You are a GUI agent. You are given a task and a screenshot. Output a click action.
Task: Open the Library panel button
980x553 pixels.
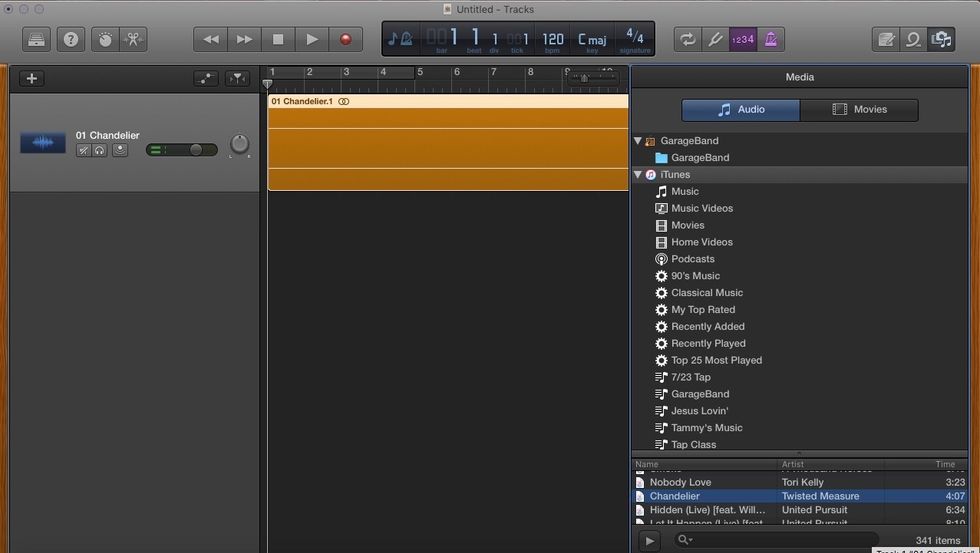pyautogui.click(x=36, y=40)
